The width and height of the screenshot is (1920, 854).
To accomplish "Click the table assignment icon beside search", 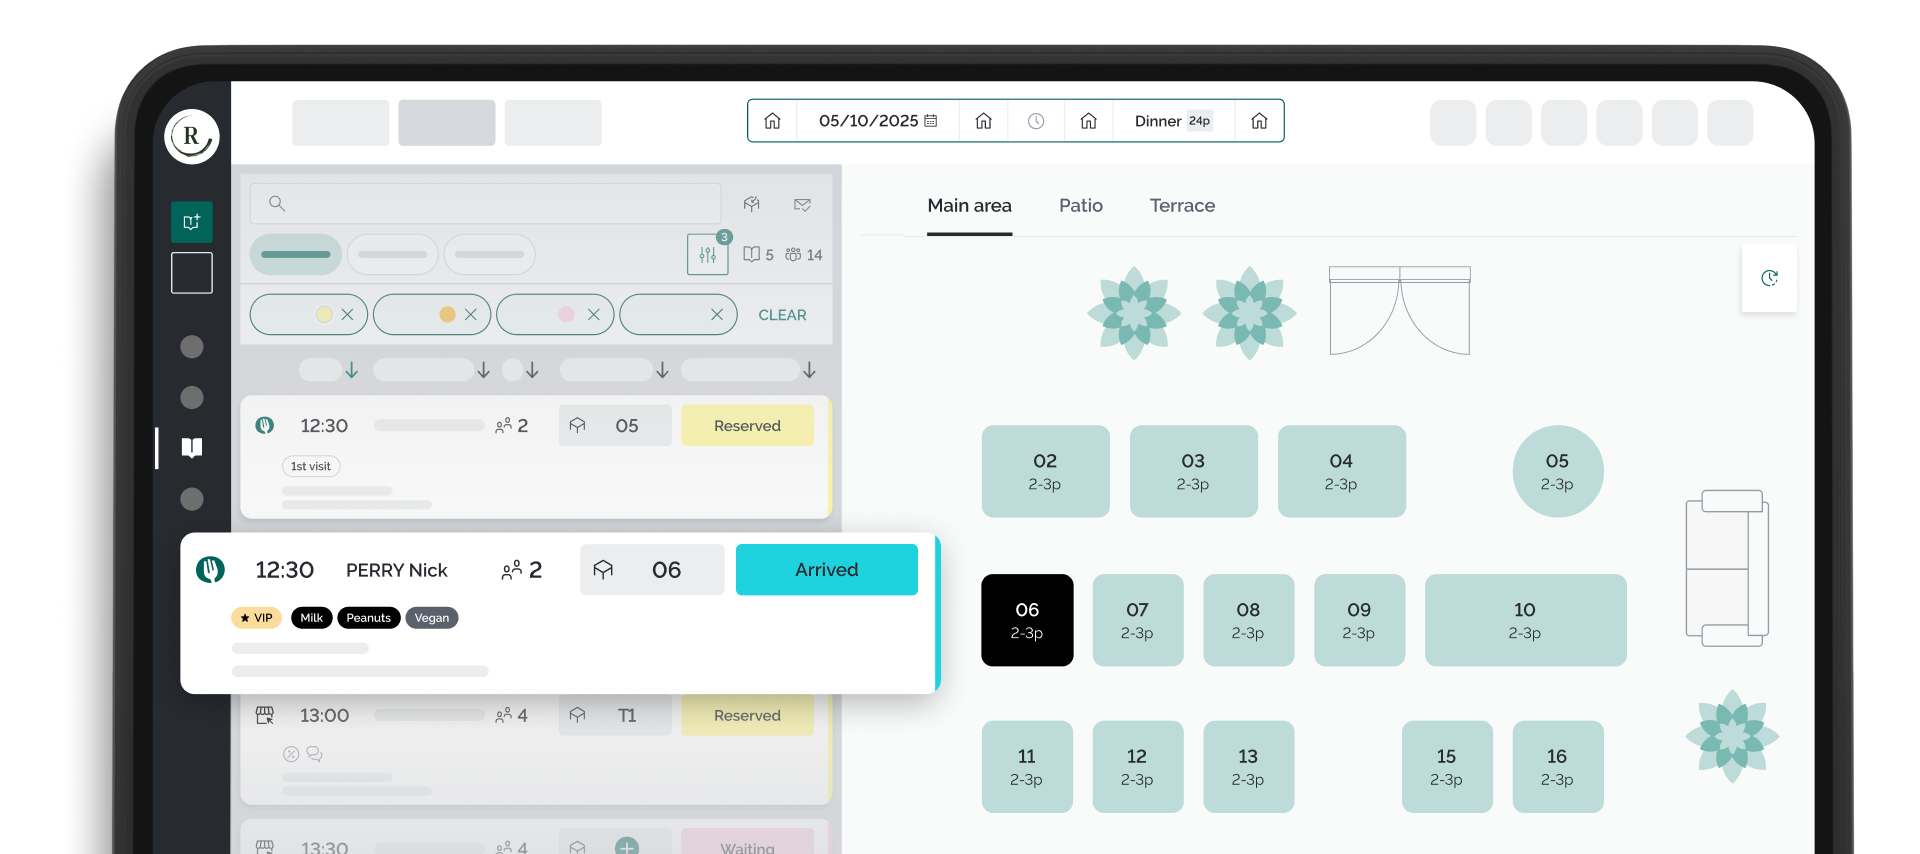I will pyautogui.click(x=752, y=204).
